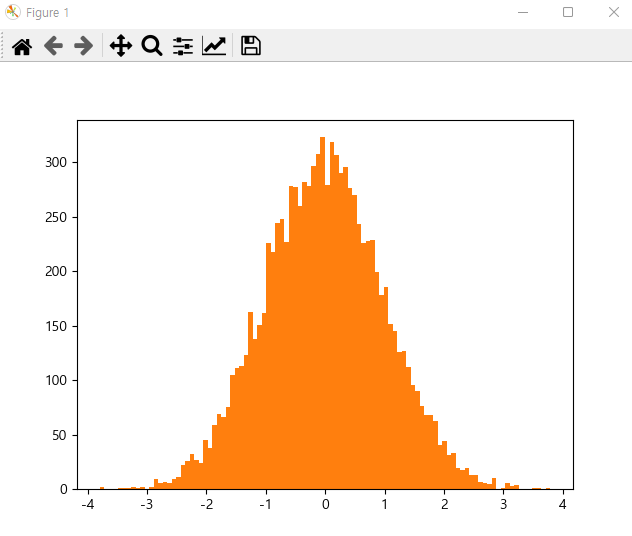Minimize the Figure 1 window

coord(523,12)
